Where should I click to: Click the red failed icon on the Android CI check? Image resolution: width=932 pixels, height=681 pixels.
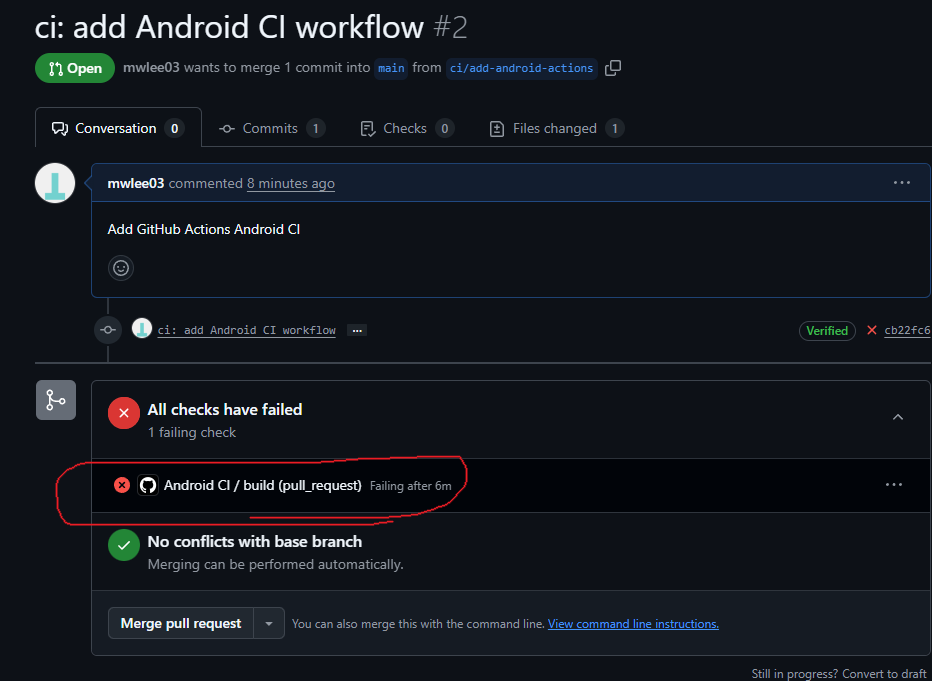click(122, 485)
